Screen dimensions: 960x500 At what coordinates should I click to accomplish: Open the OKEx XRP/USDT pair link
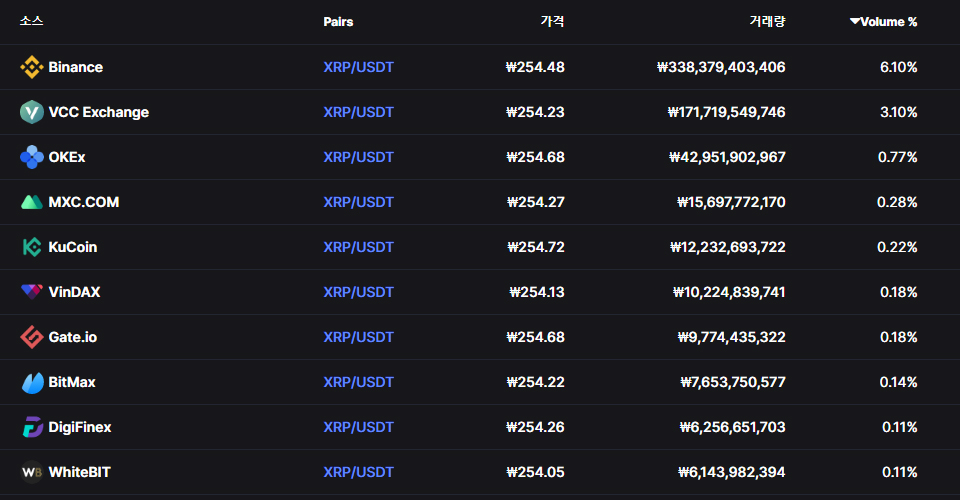(x=358, y=157)
